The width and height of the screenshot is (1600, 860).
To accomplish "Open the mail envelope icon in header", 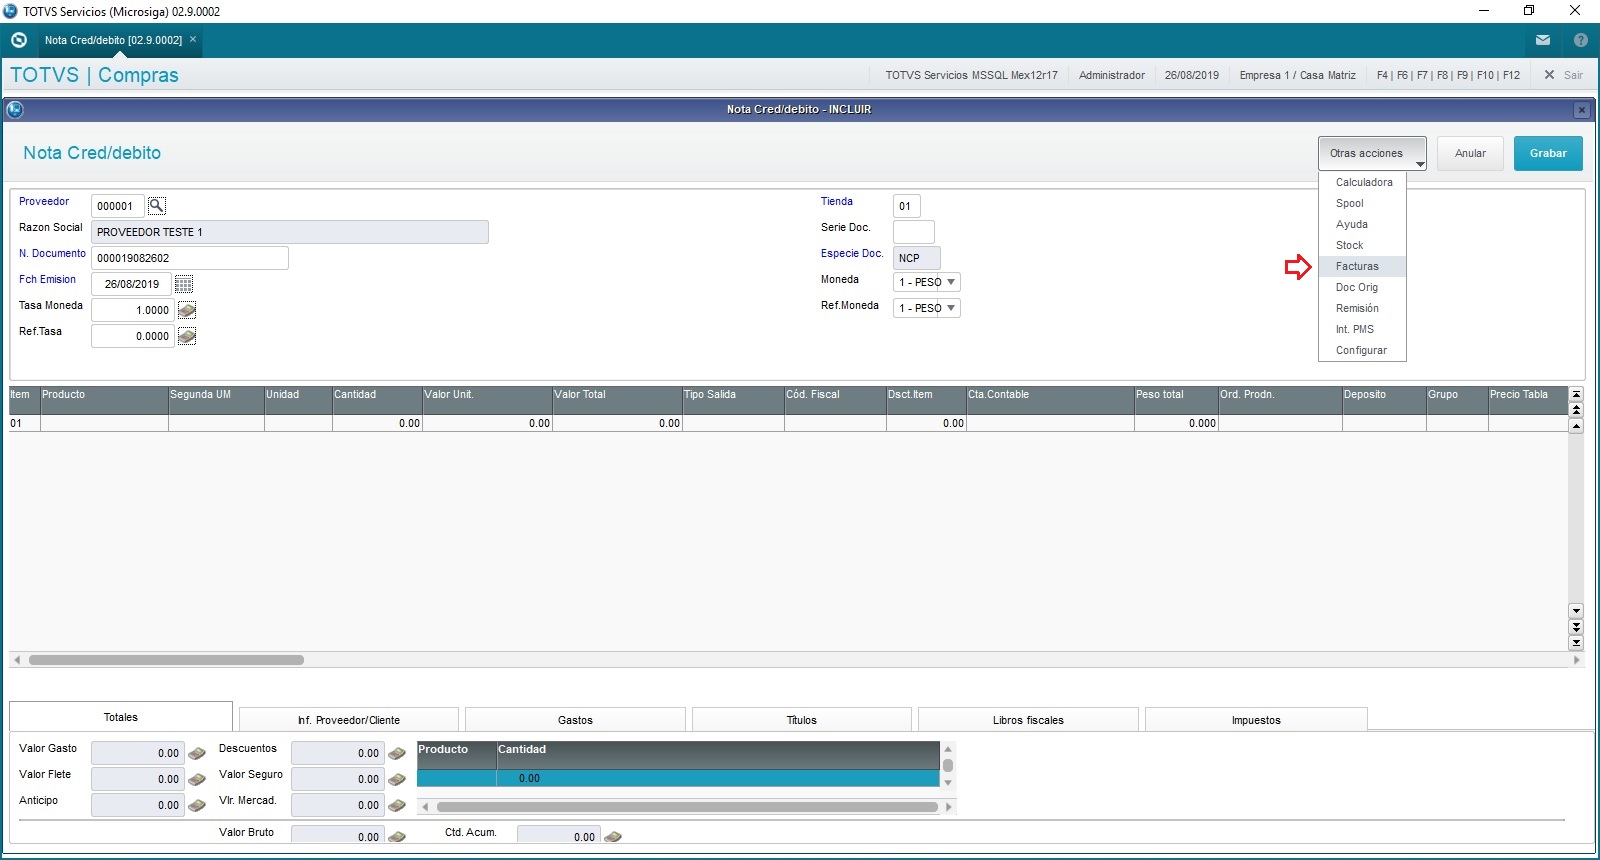I will tap(1543, 40).
